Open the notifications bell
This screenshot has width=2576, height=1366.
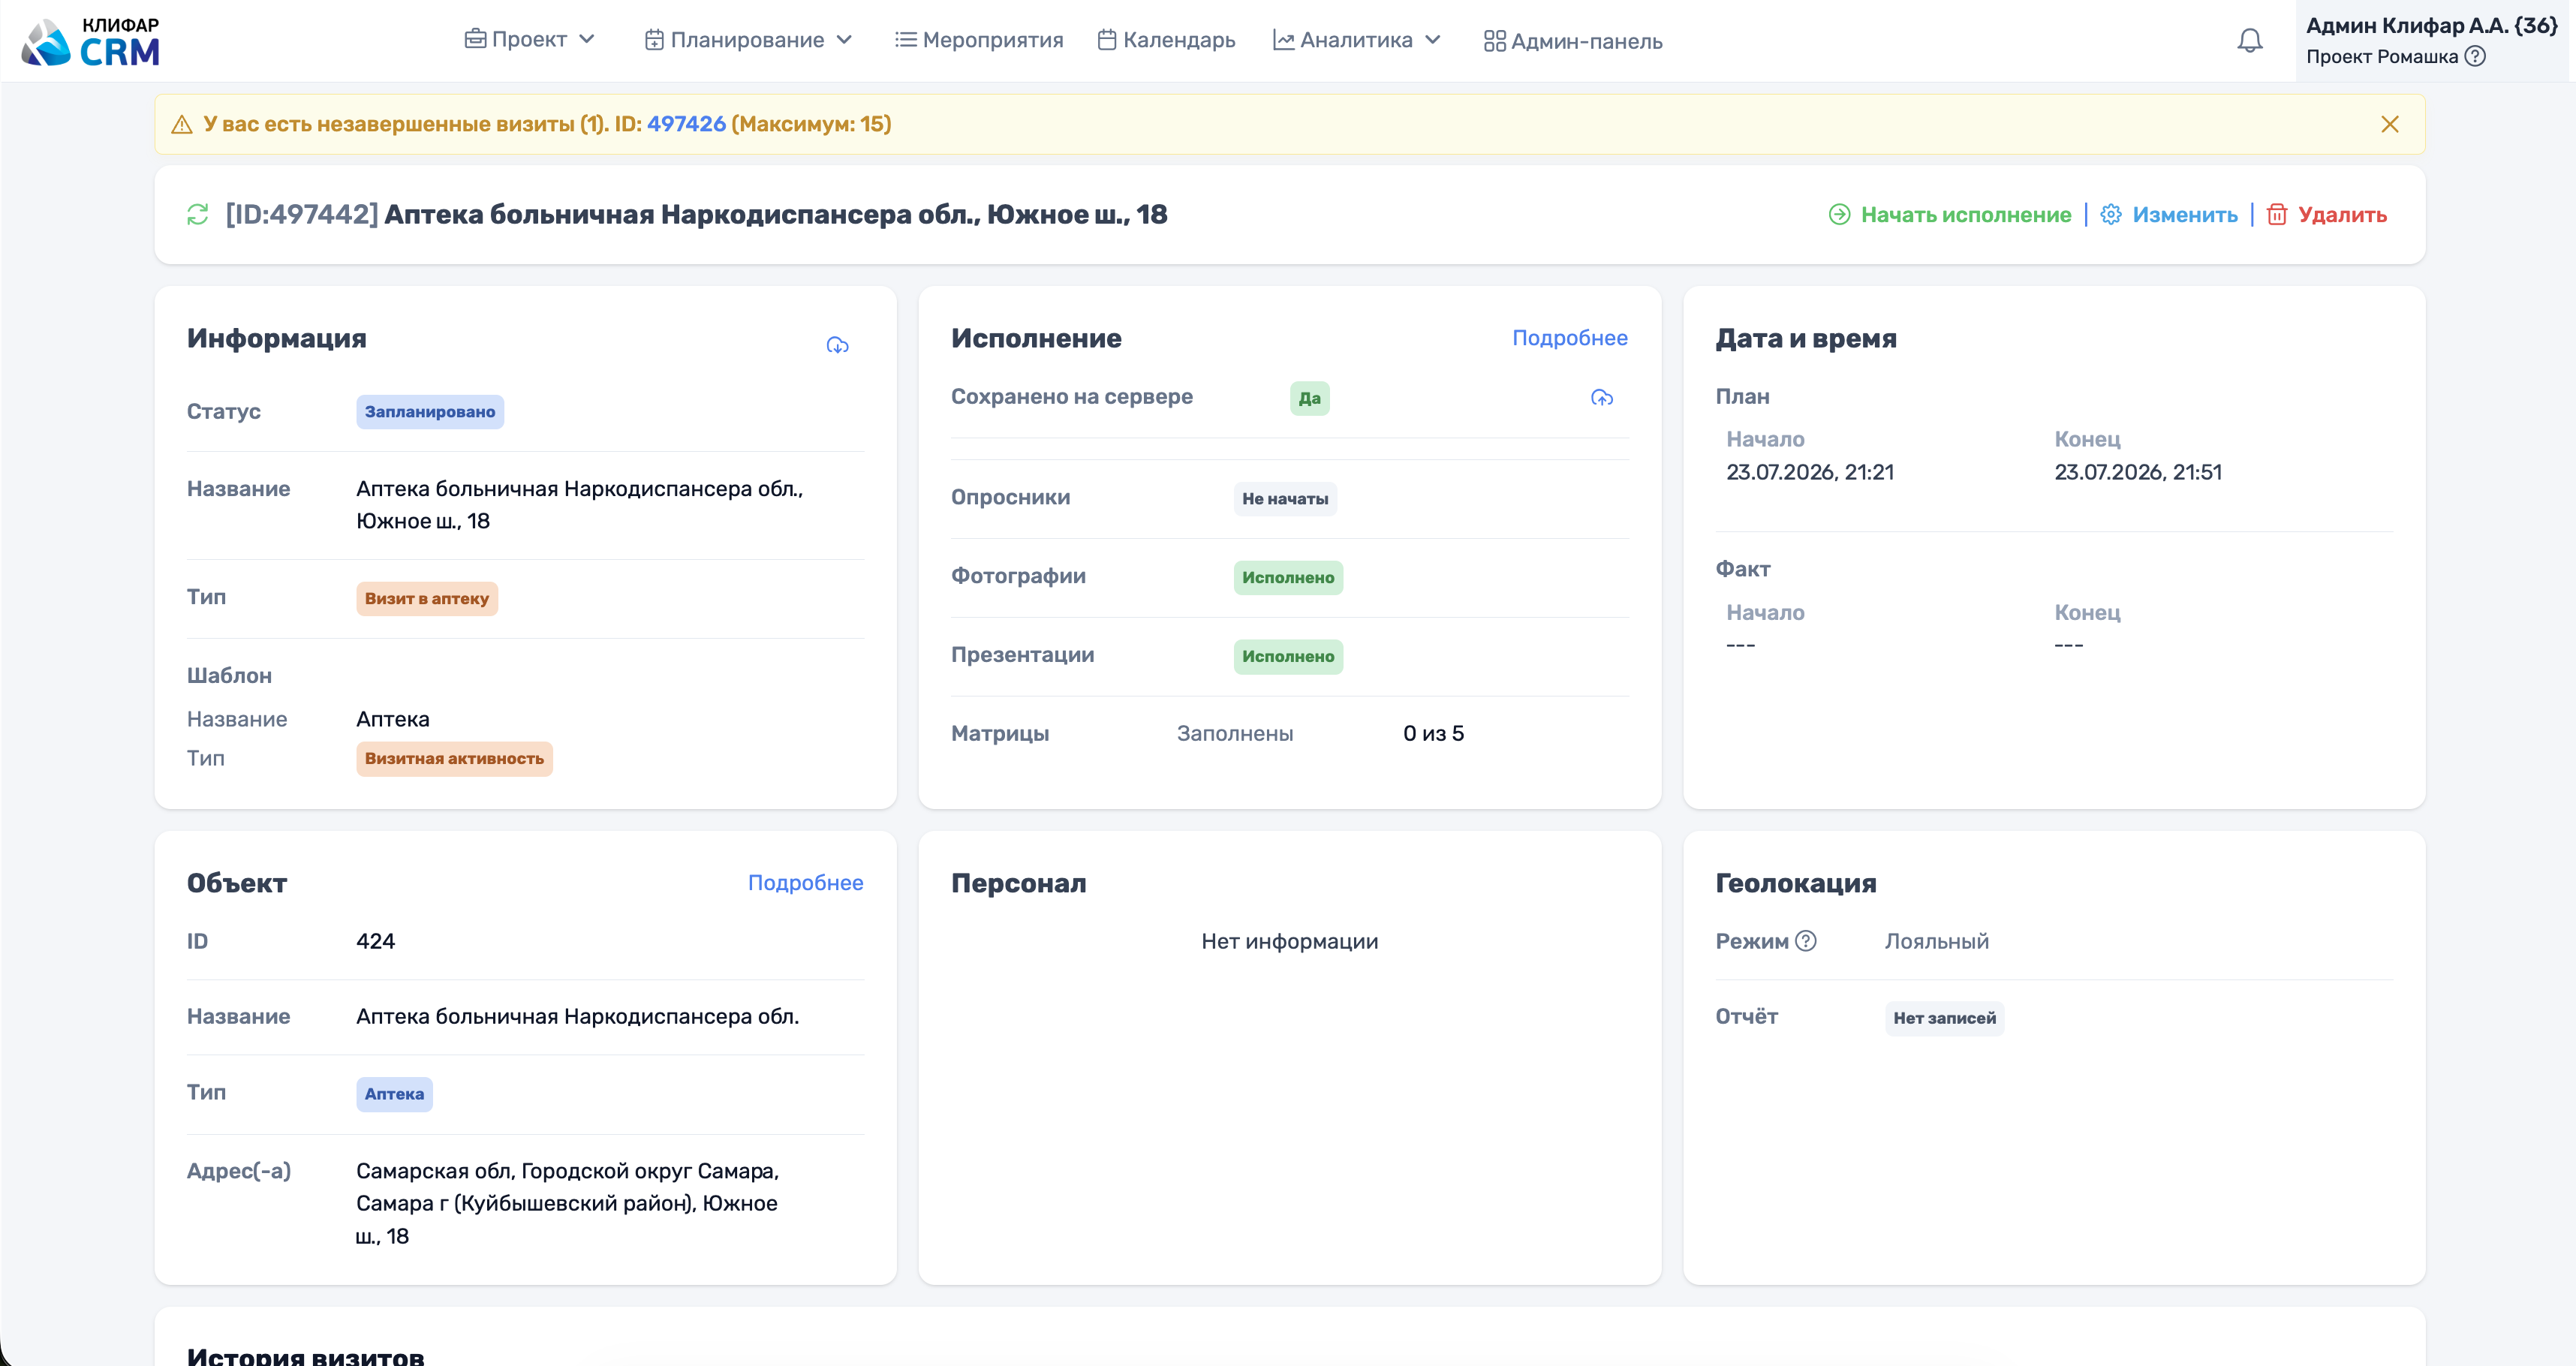(2249, 40)
